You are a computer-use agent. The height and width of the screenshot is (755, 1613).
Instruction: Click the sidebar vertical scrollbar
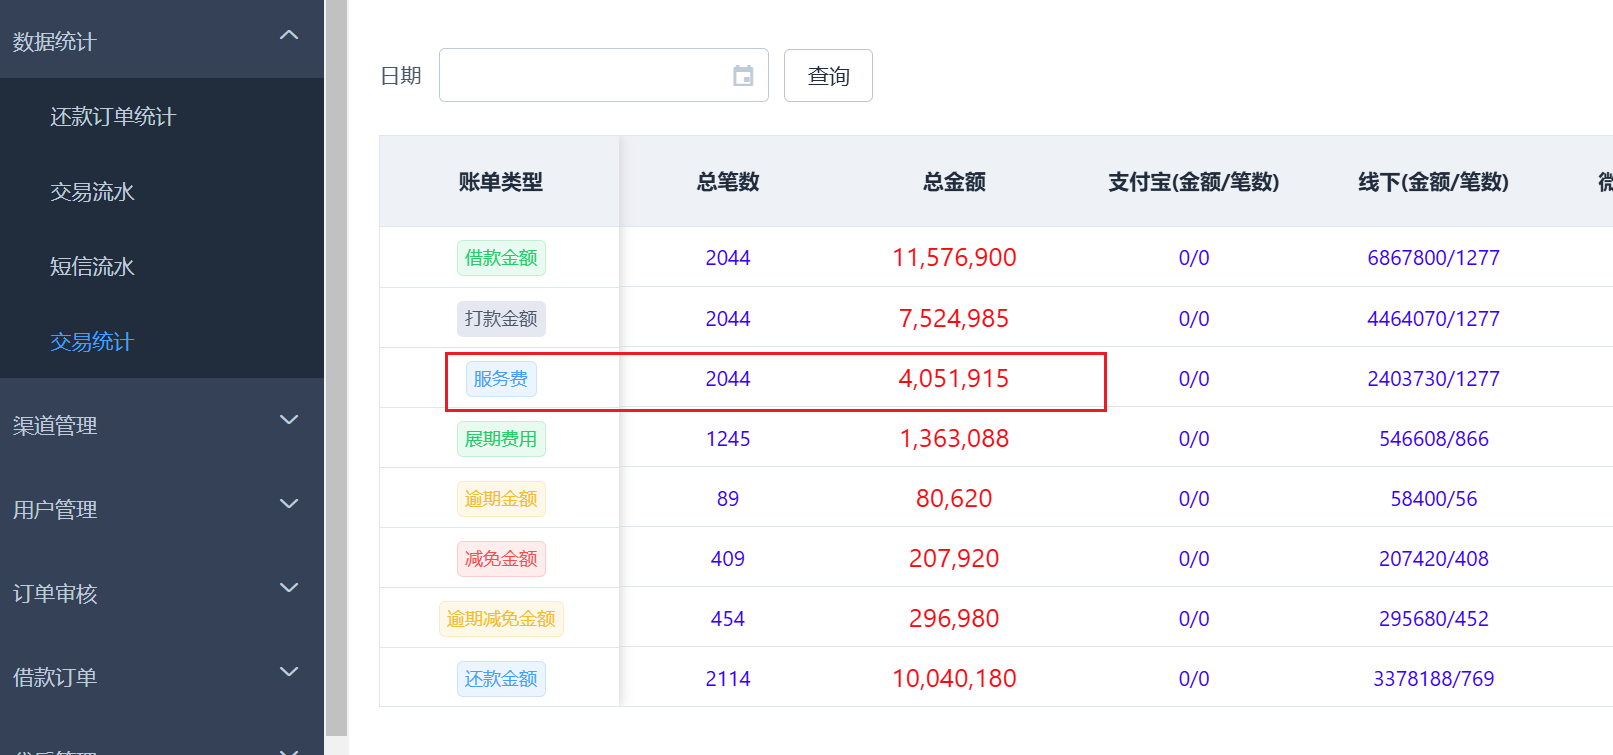tap(337, 370)
